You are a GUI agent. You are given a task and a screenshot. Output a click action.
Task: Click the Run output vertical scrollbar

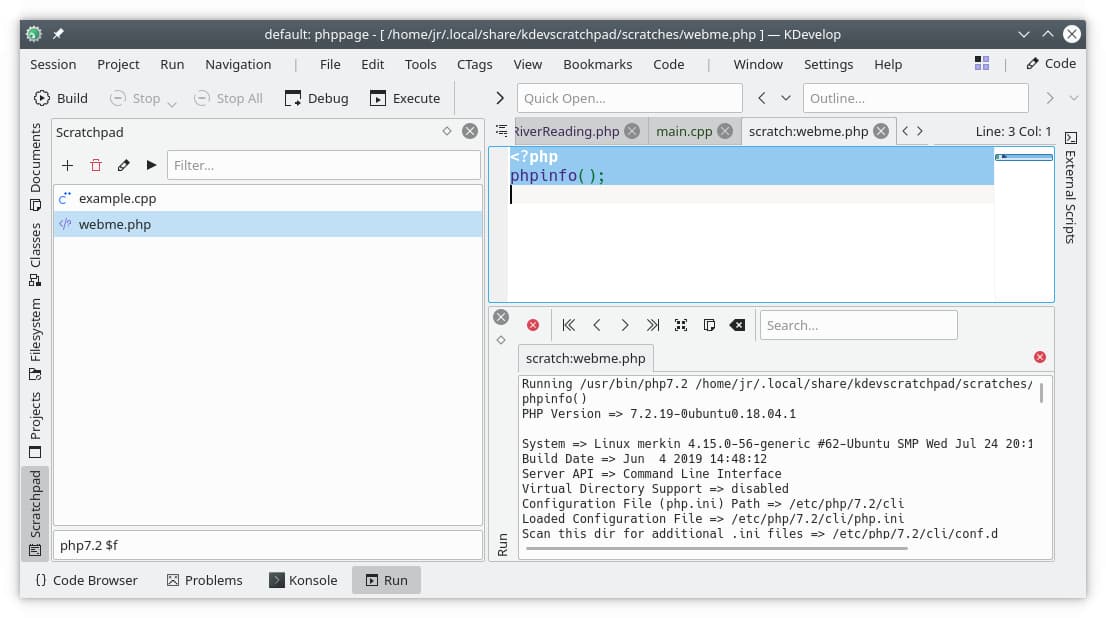tap(1041, 392)
